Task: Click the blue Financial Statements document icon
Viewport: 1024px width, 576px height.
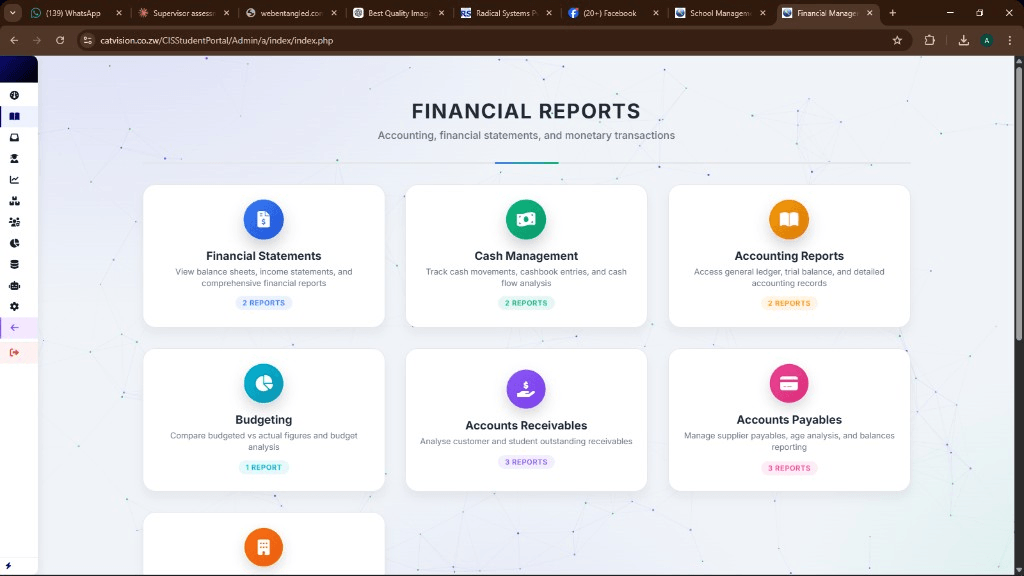Action: (x=264, y=219)
